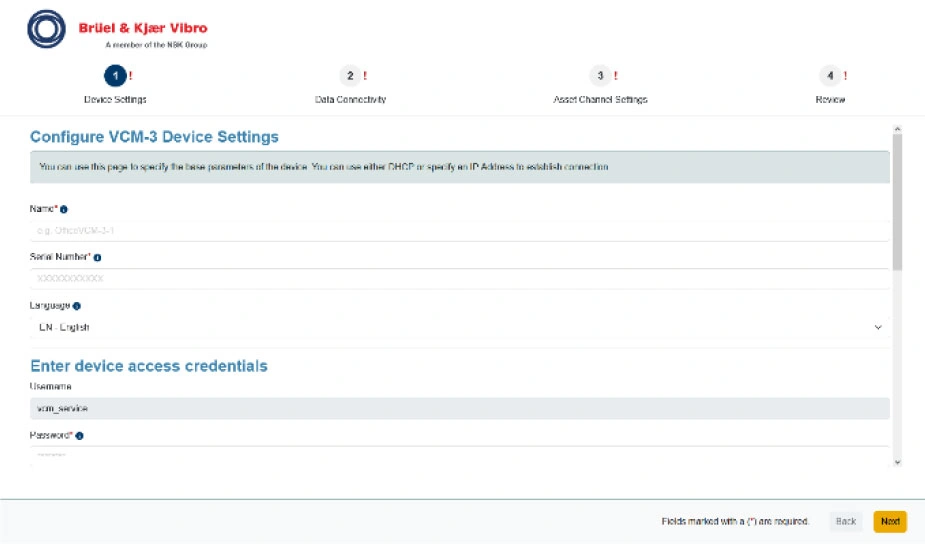Select step 1 circle icon
This screenshot has height=544, width=925.
[x=115, y=76]
